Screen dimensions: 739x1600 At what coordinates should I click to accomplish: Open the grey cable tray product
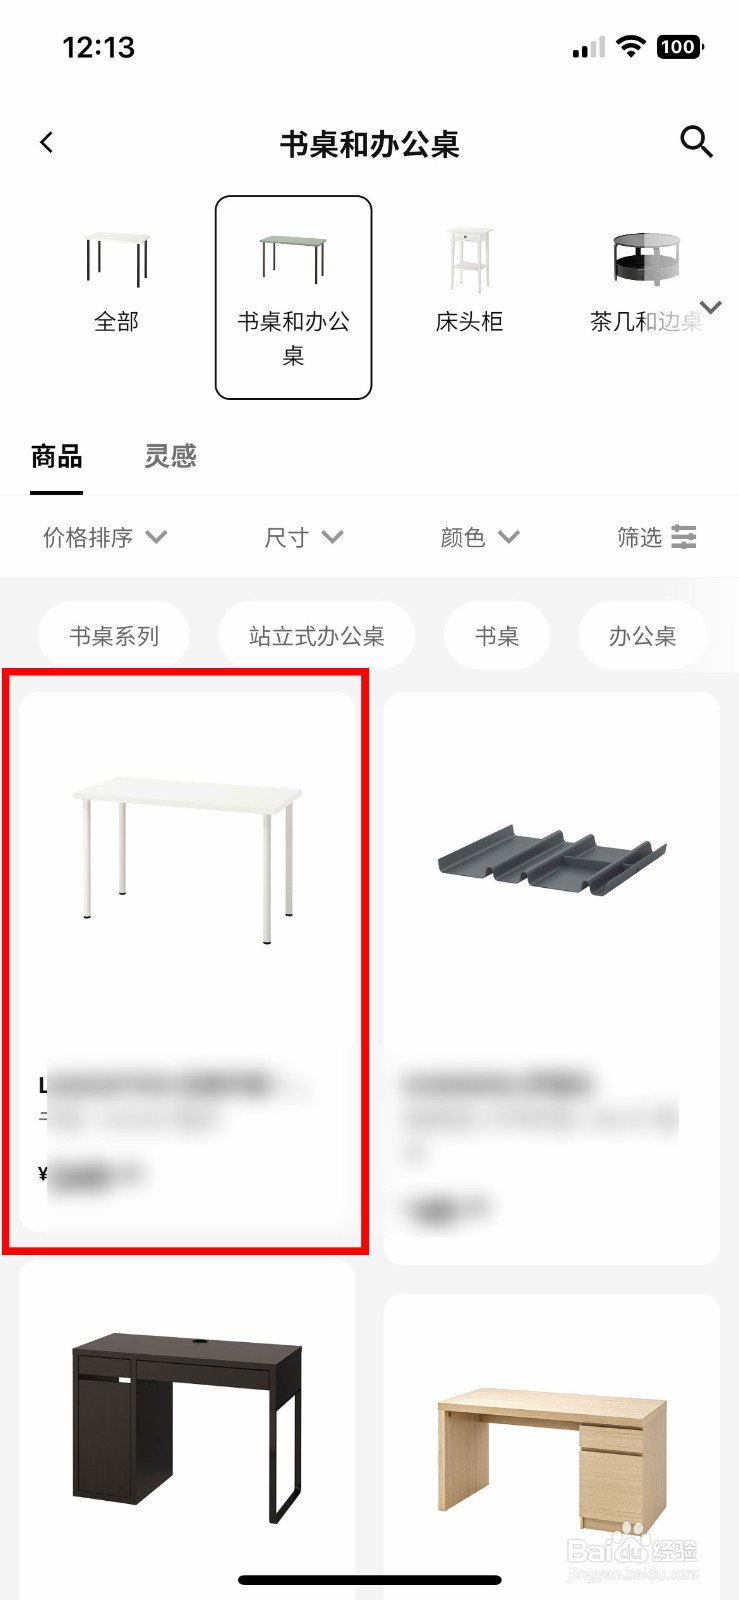552,978
